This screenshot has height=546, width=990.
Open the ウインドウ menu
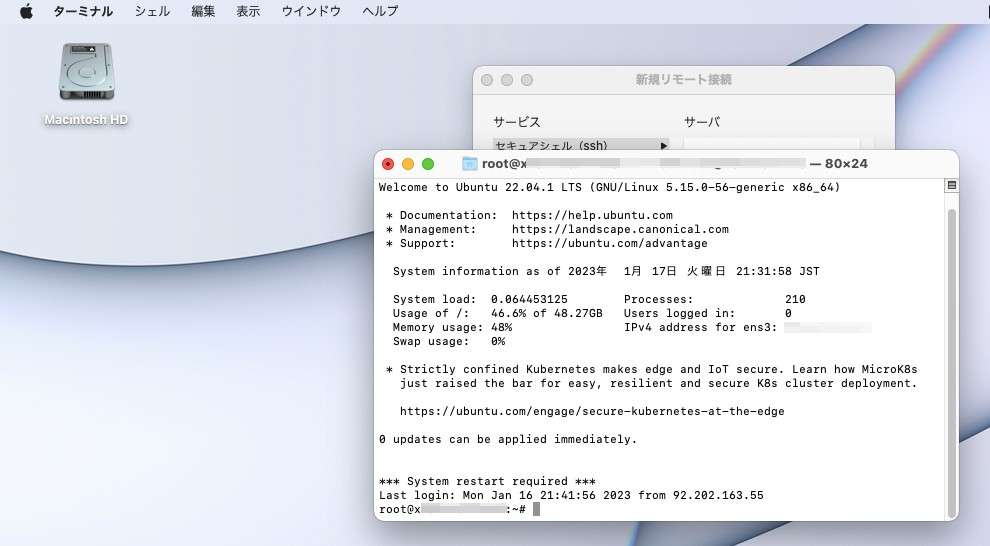pos(311,11)
